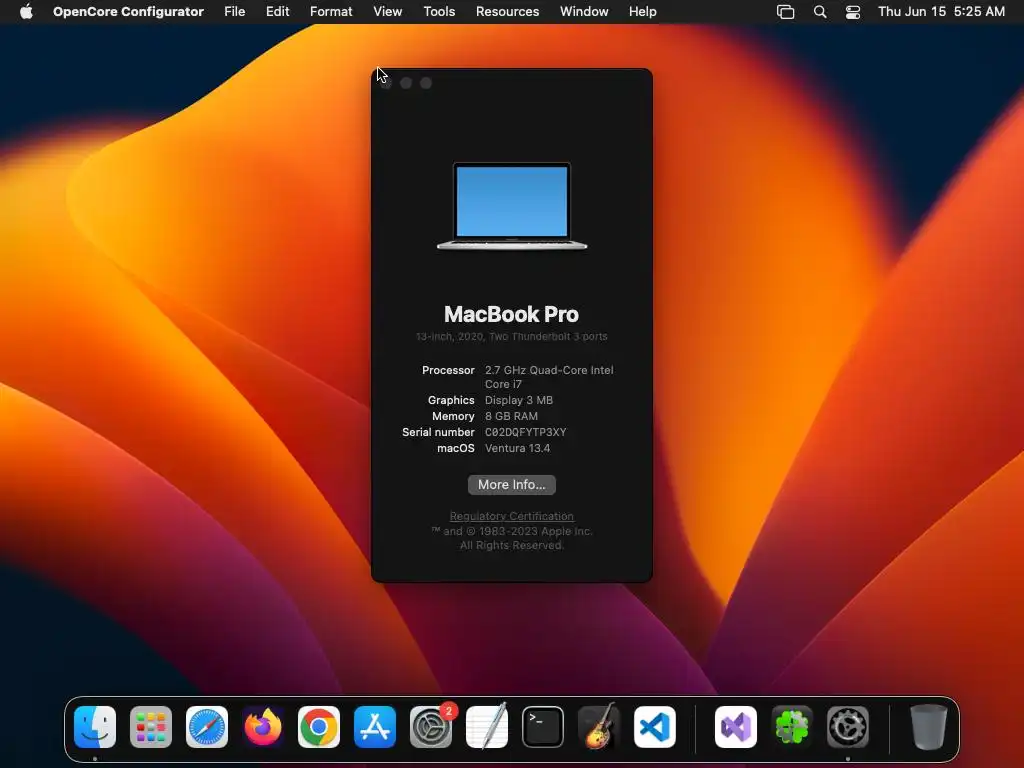The width and height of the screenshot is (1024, 768).
Task: Select serial number C02DQFYTP3XY text
Action: (526, 432)
